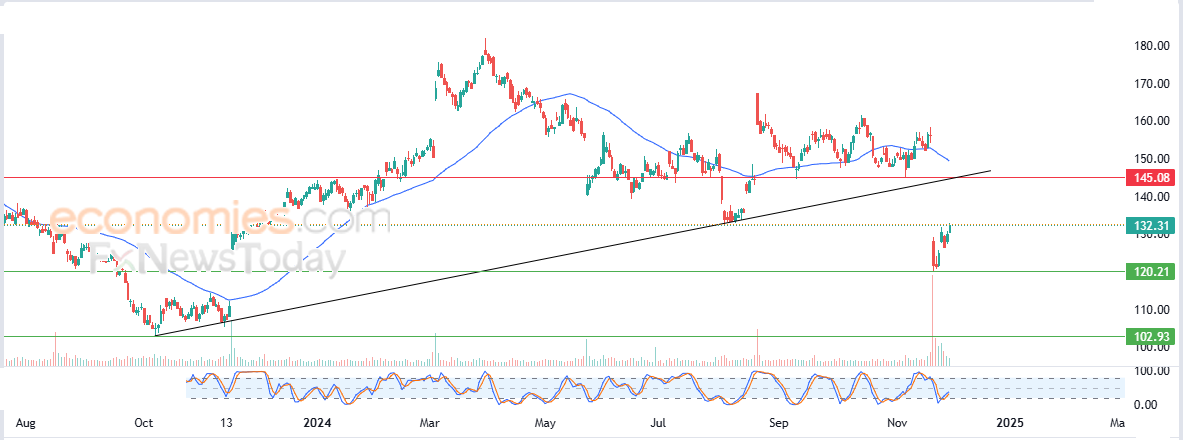Click the 150.00 price axis value

(1153, 158)
